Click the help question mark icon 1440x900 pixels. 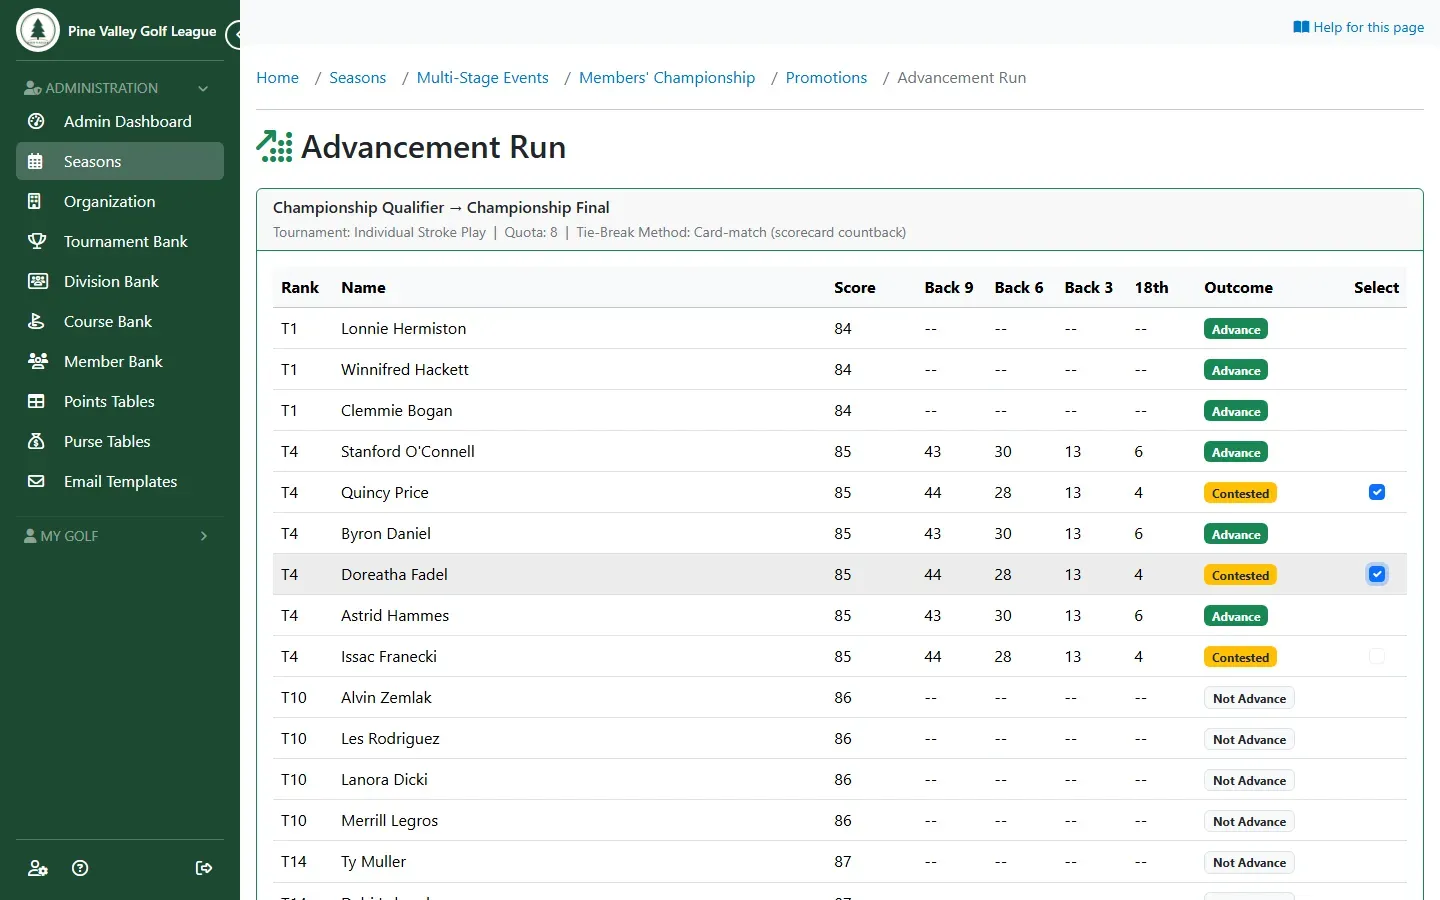click(x=81, y=868)
